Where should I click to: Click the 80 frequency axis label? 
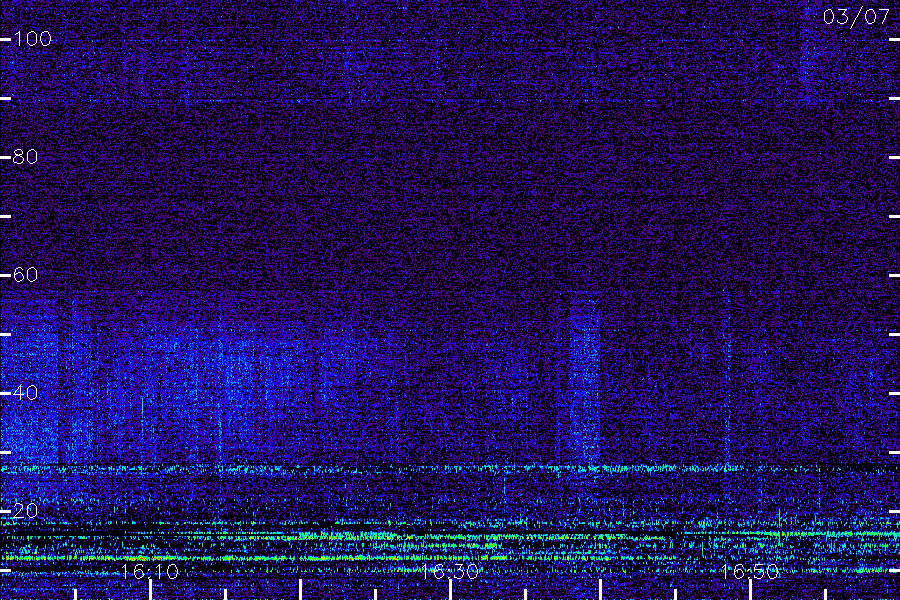click(25, 157)
